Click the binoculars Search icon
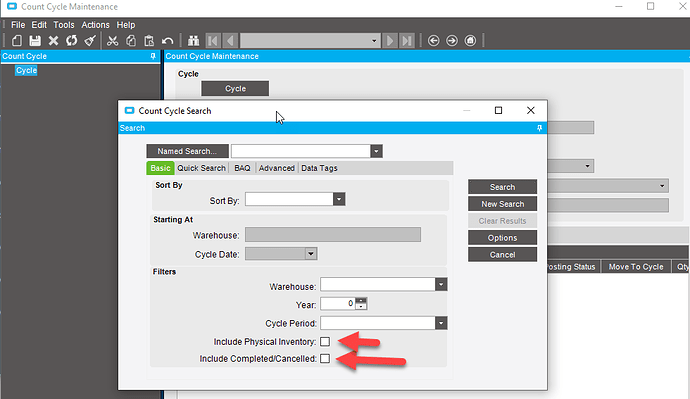The height and width of the screenshot is (399, 690). click(194, 41)
